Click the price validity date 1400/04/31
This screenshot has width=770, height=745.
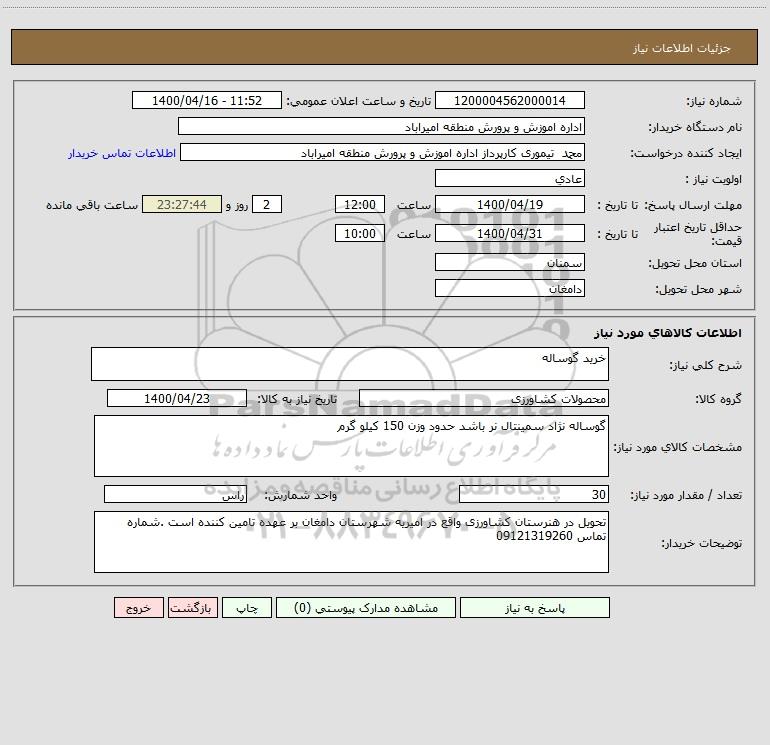[510, 233]
